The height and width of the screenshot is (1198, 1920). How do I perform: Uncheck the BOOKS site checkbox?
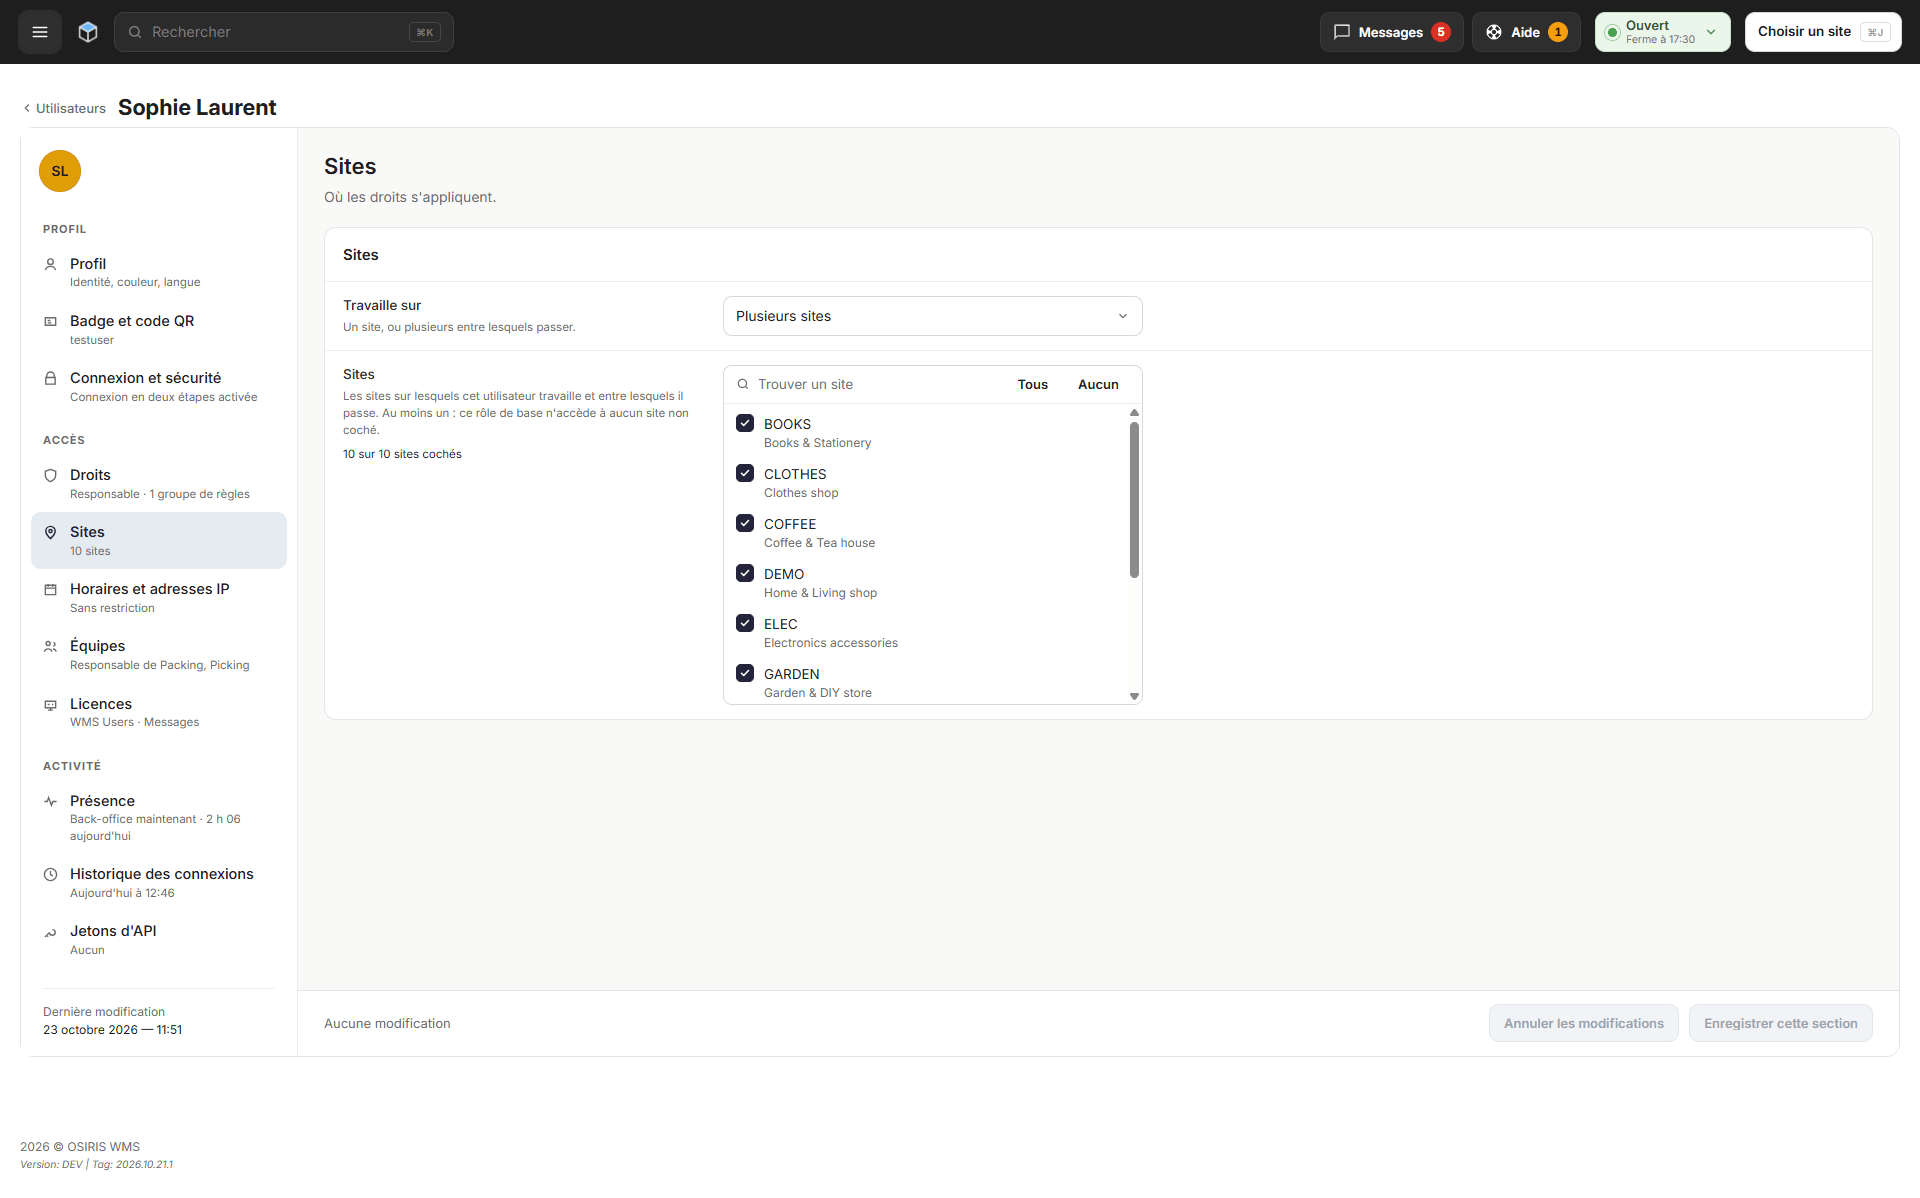click(745, 423)
